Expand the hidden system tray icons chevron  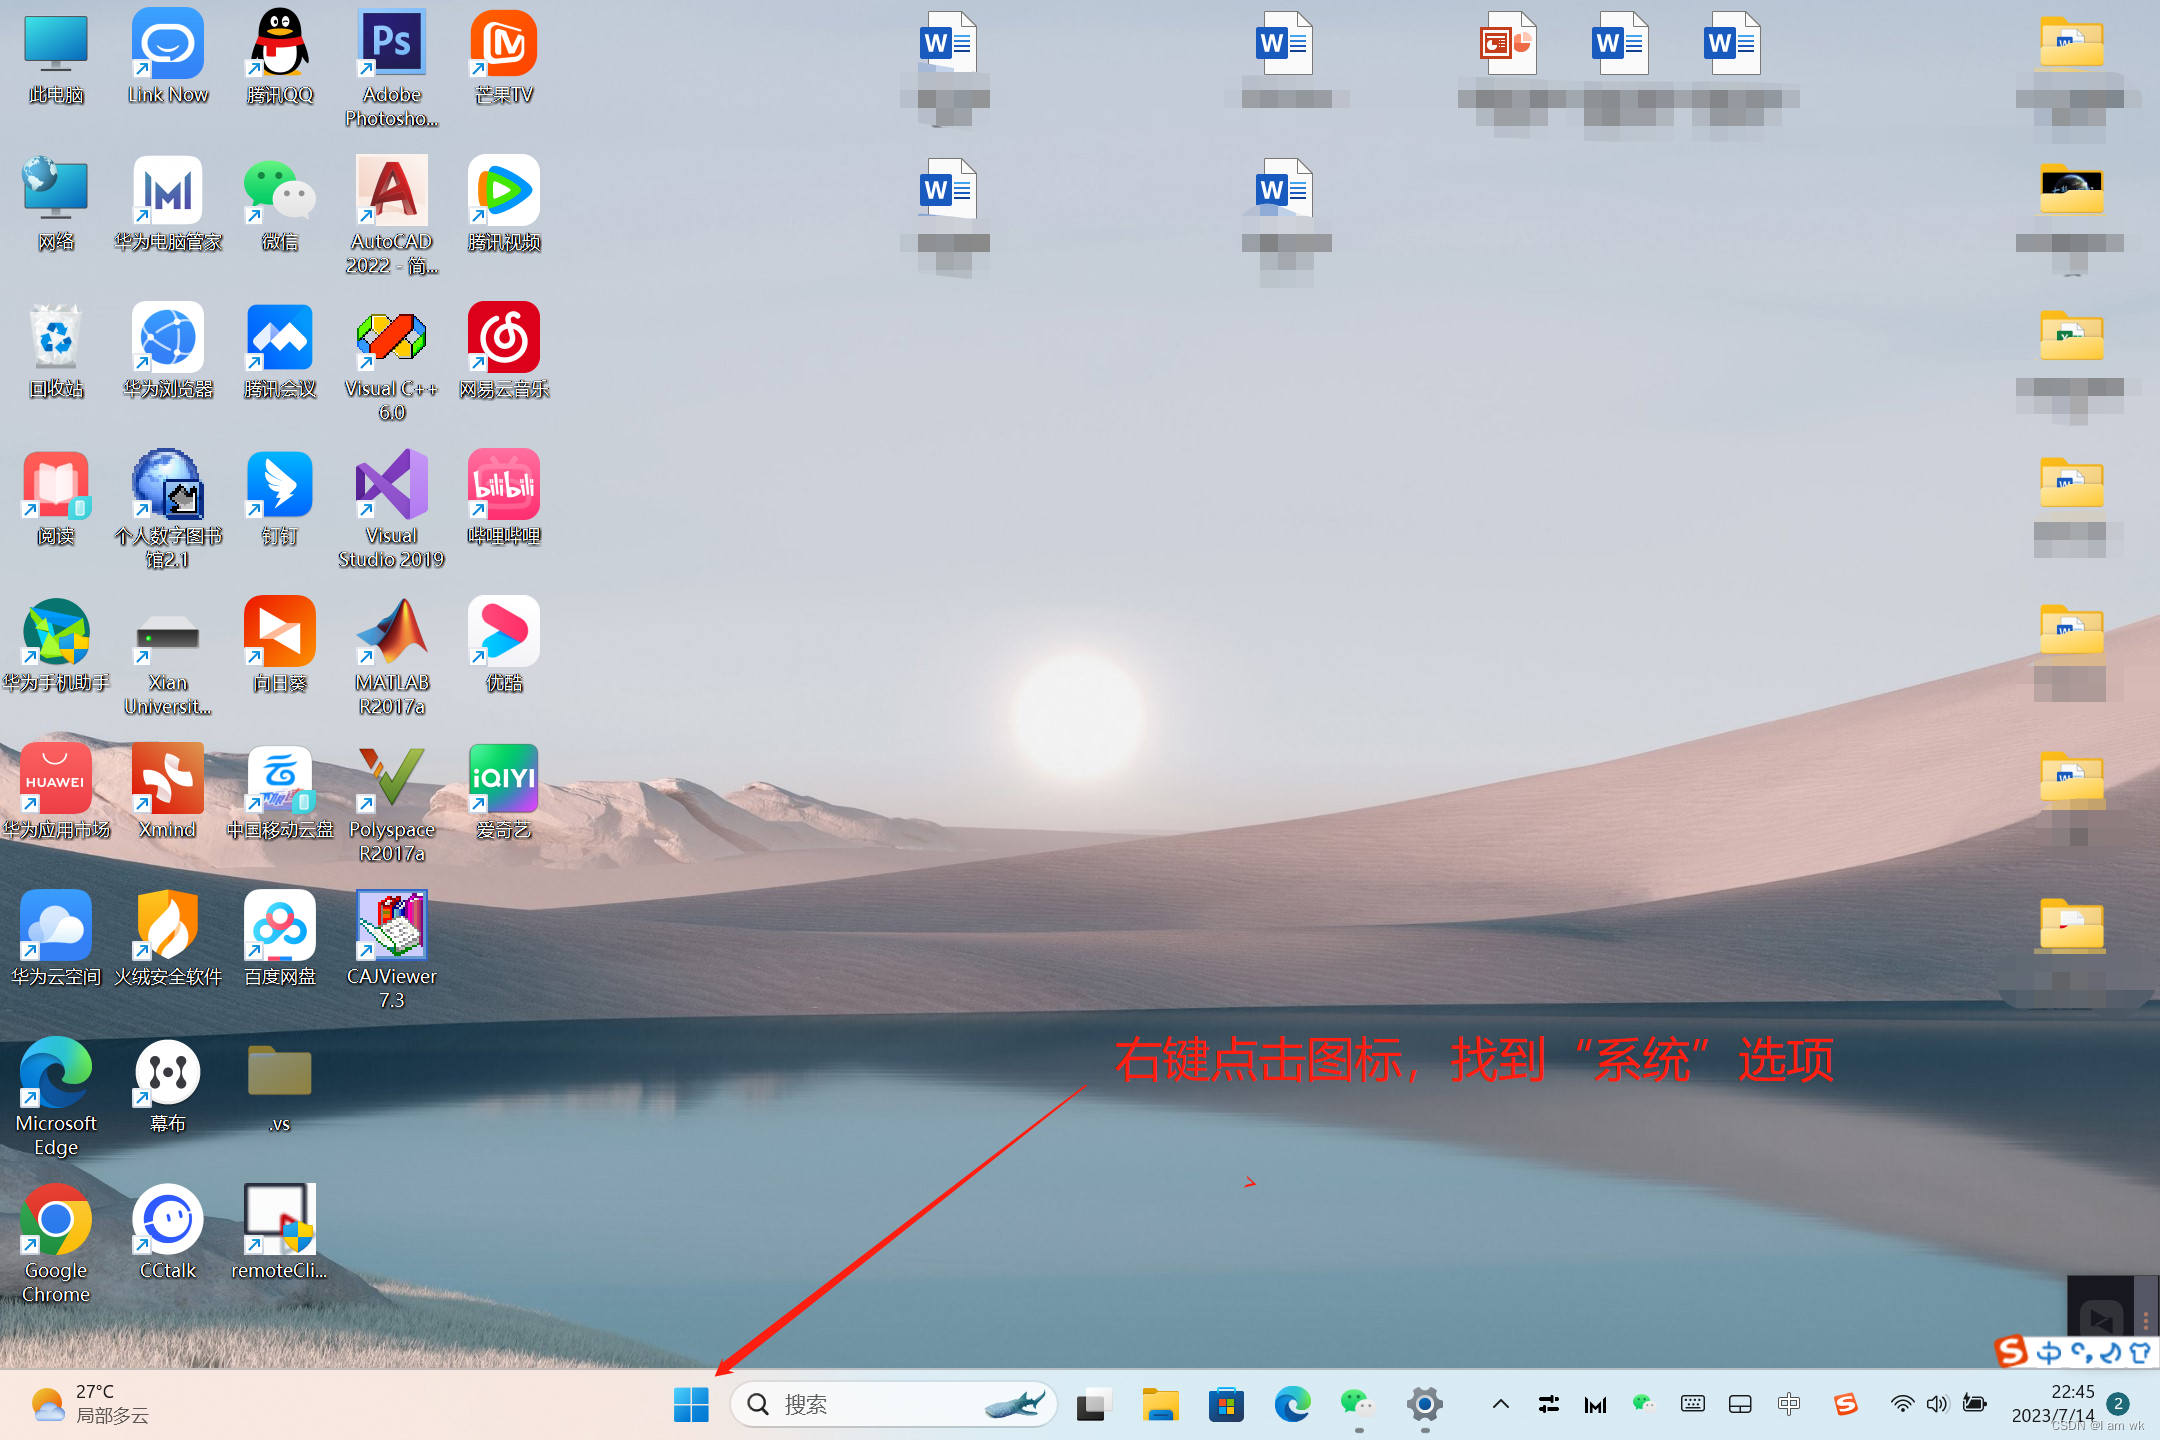1501,1405
